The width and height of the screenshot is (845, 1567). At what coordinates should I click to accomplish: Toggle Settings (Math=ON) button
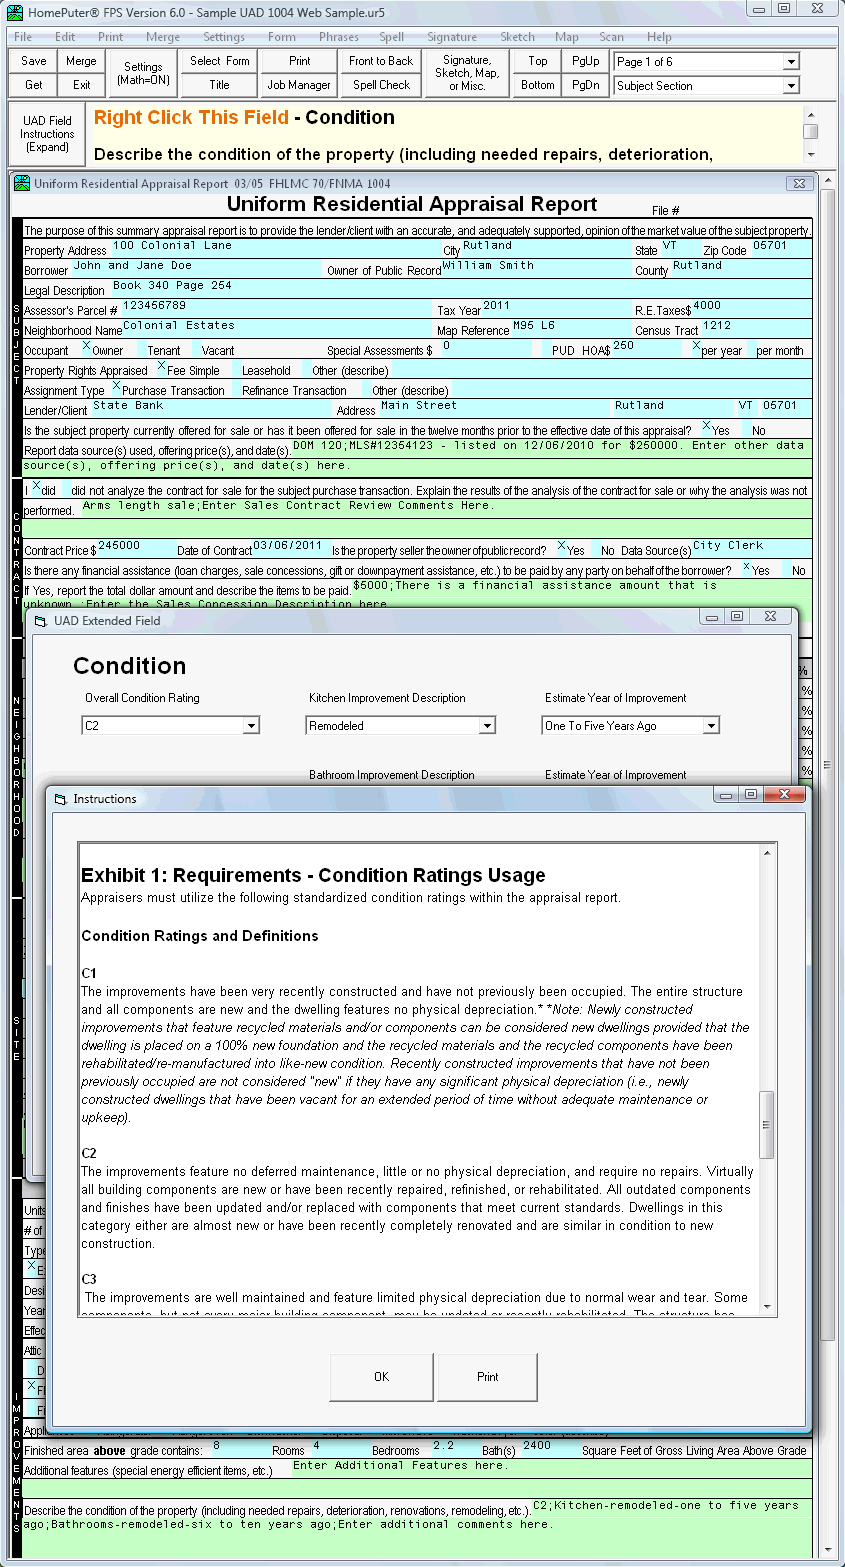tap(143, 74)
